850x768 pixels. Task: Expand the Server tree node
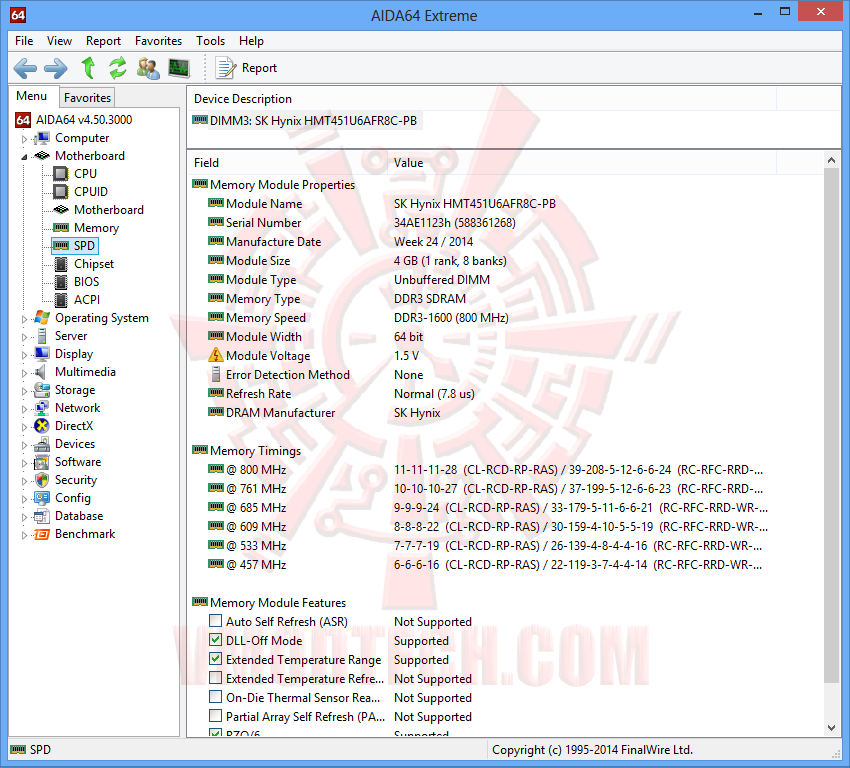[24, 337]
